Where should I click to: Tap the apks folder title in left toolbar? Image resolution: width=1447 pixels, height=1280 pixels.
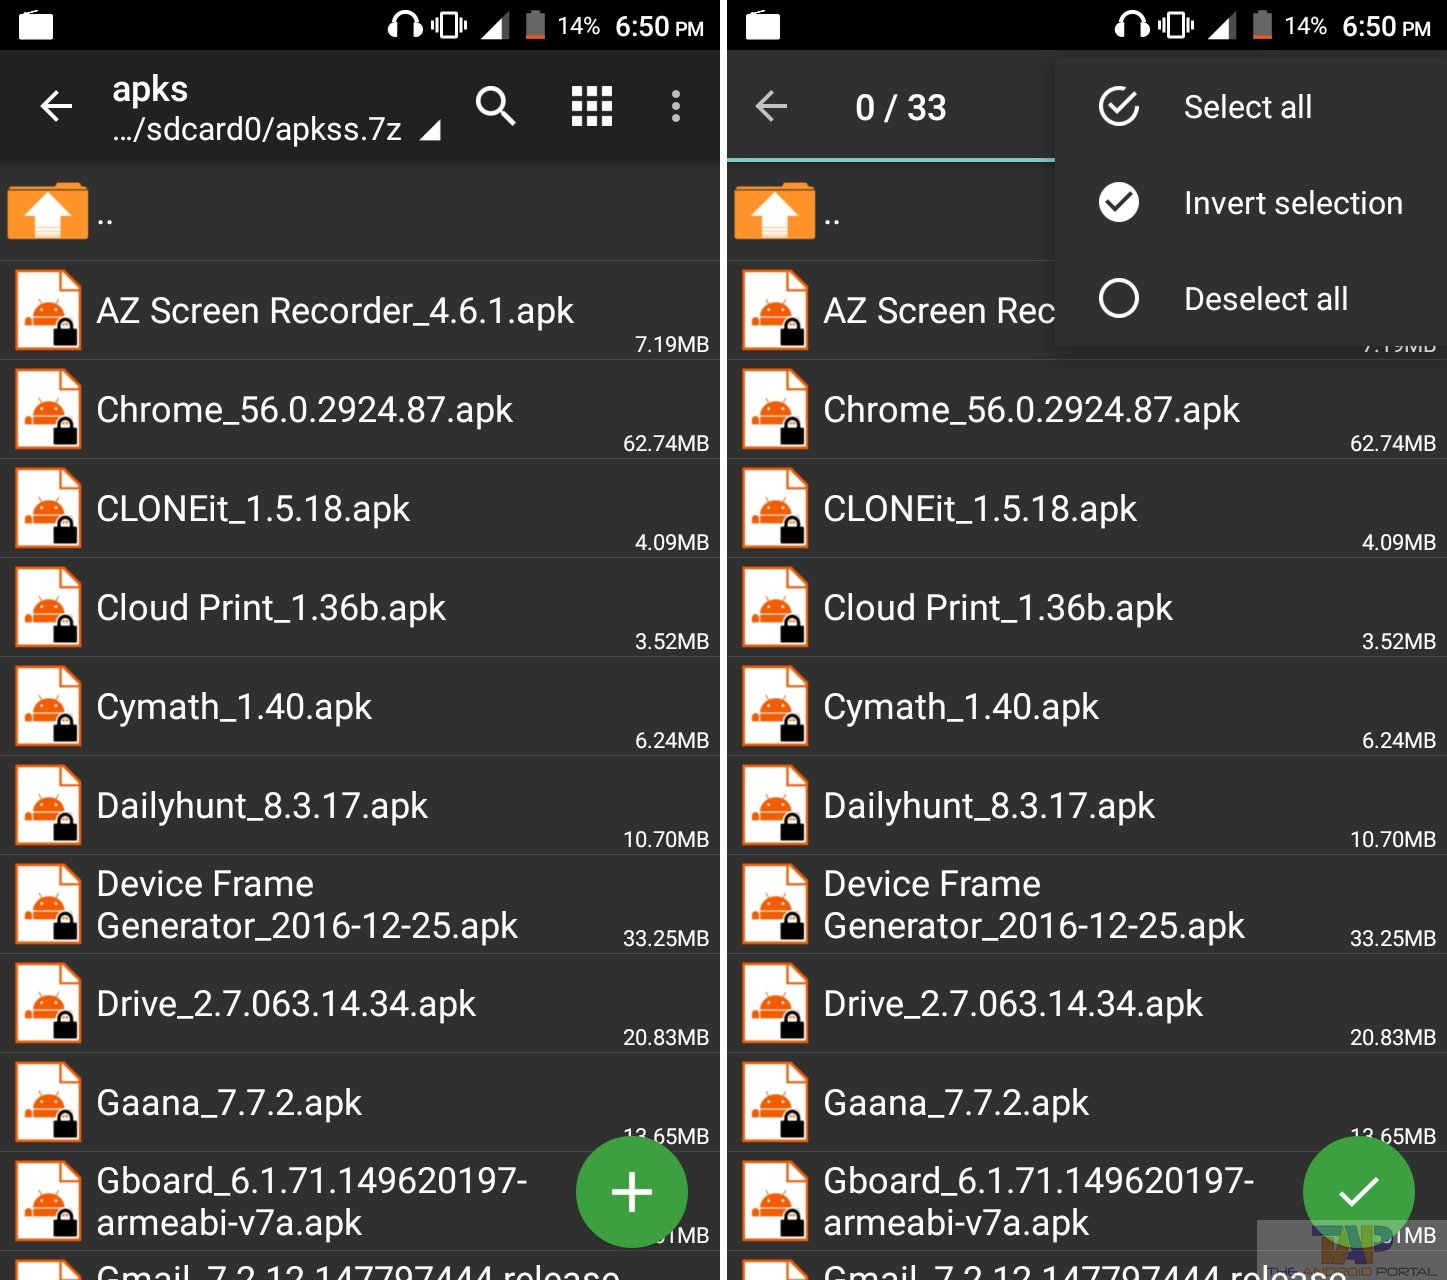150,89
